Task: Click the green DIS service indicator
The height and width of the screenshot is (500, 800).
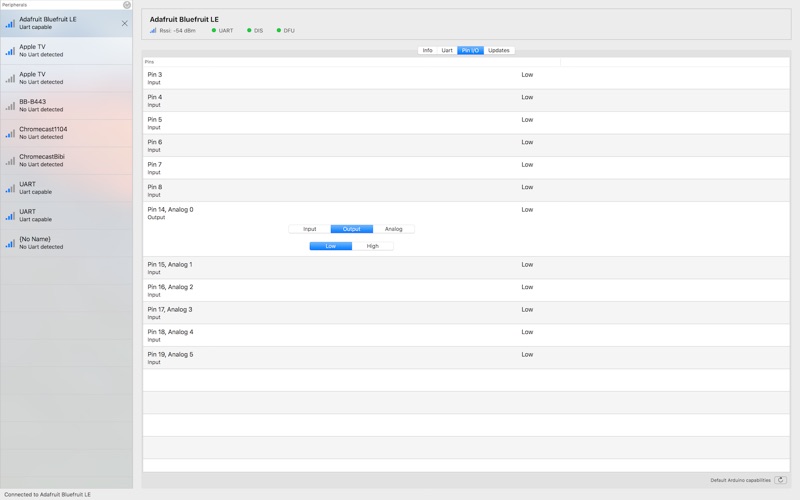Action: 249,31
